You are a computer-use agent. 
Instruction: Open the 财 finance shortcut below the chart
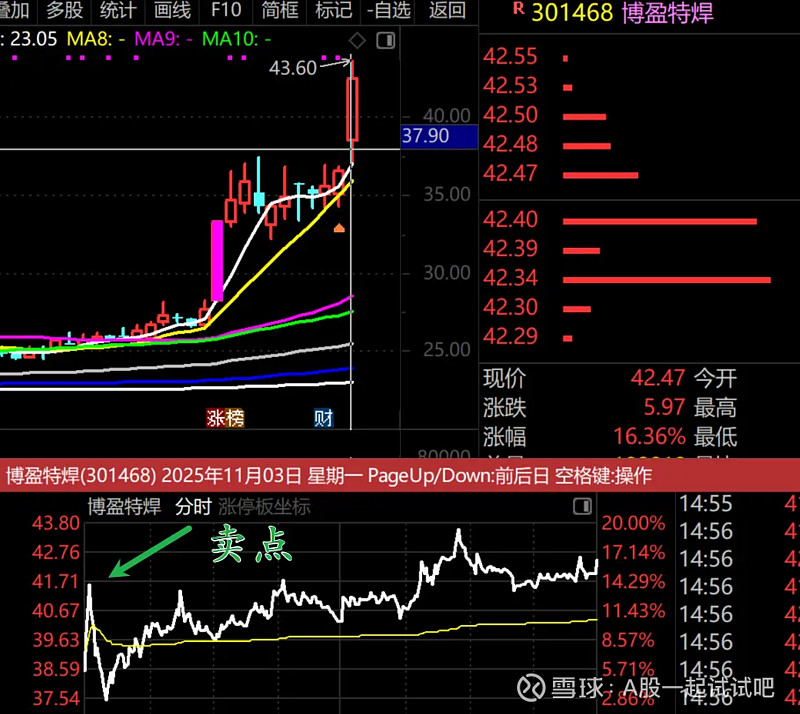point(322,417)
